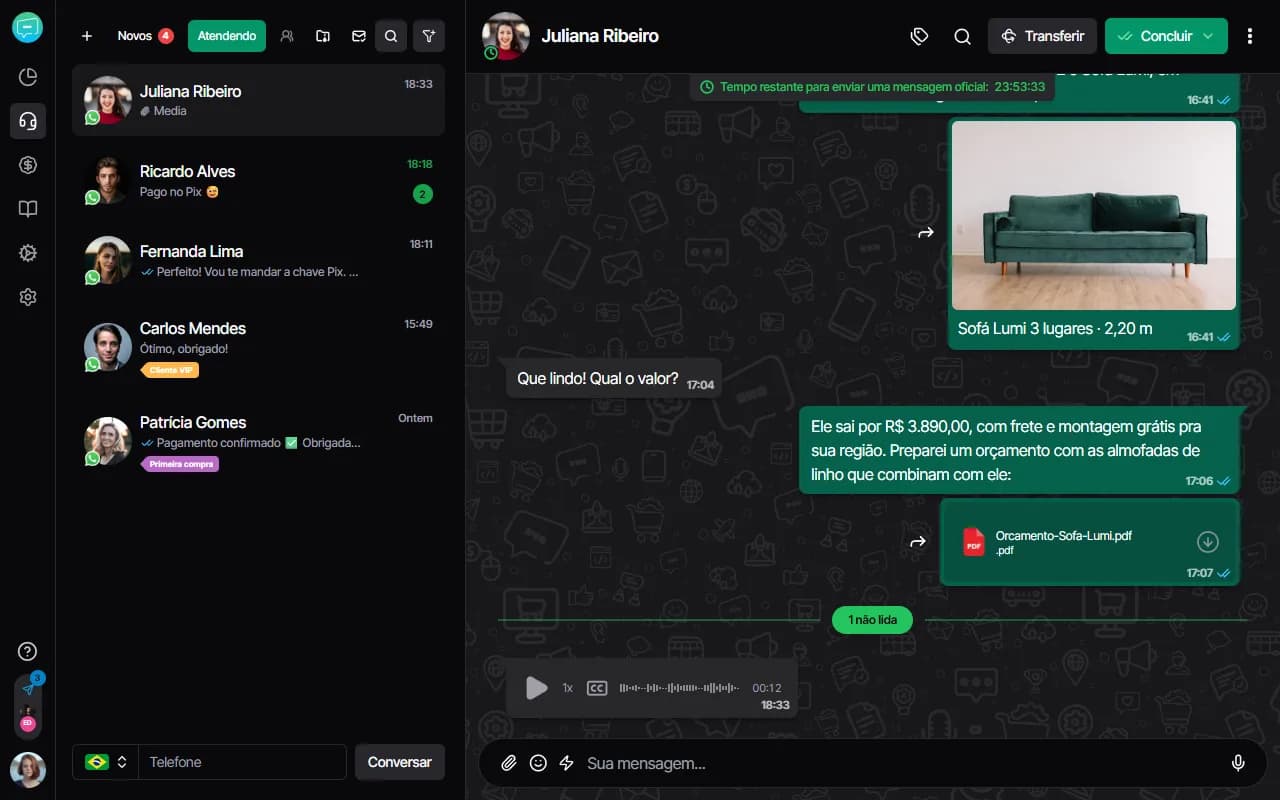Switch to the Novos tab
Screen dimensions: 1280x800
click(145, 36)
